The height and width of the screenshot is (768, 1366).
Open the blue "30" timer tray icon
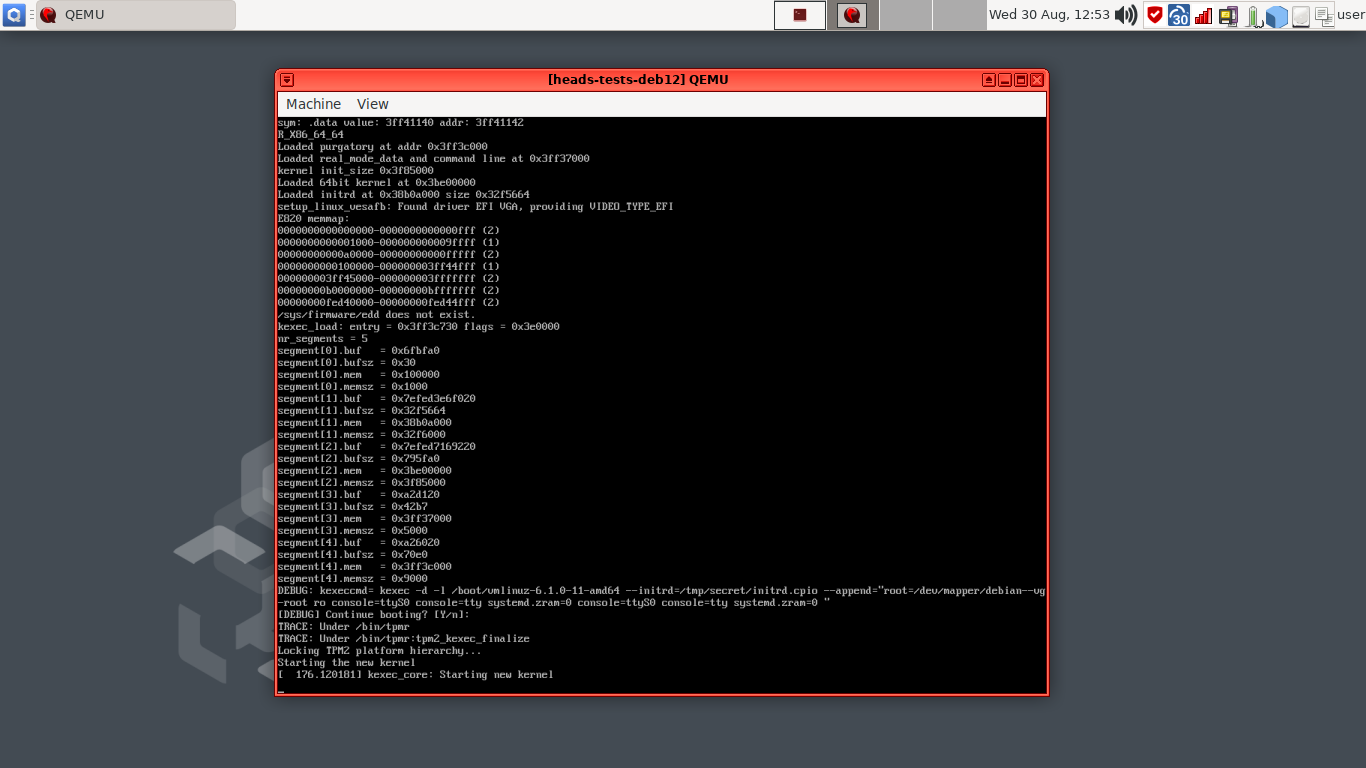1178,15
